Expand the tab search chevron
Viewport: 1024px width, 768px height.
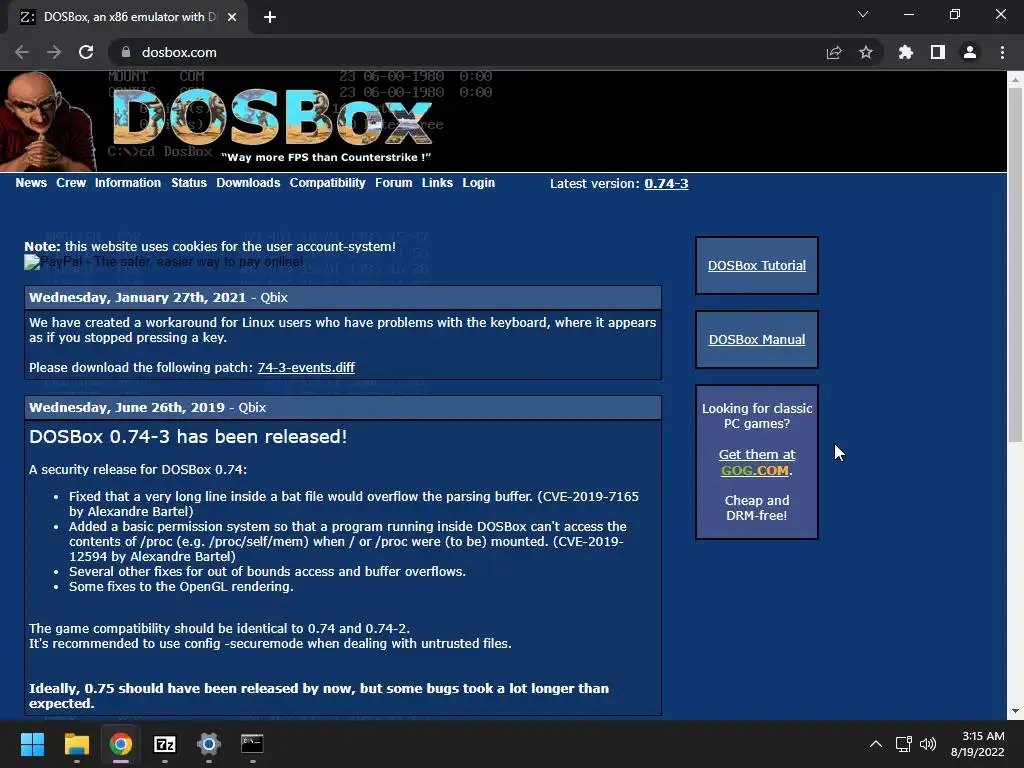point(863,14)
